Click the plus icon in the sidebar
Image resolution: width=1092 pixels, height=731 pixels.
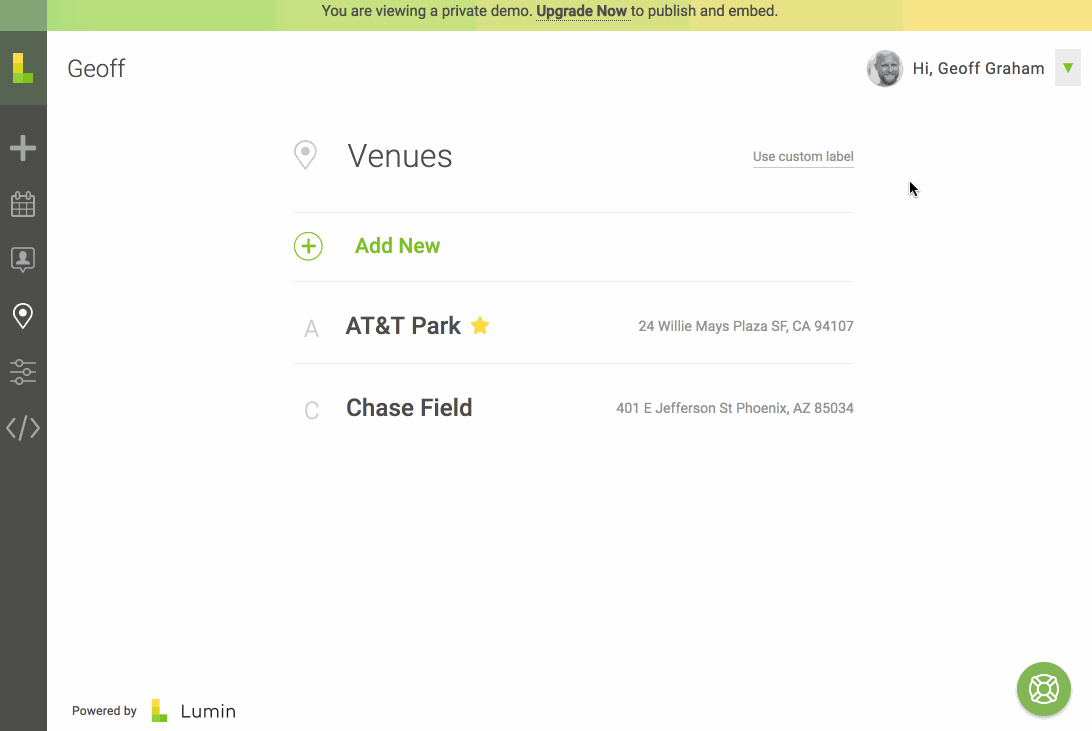23,148
